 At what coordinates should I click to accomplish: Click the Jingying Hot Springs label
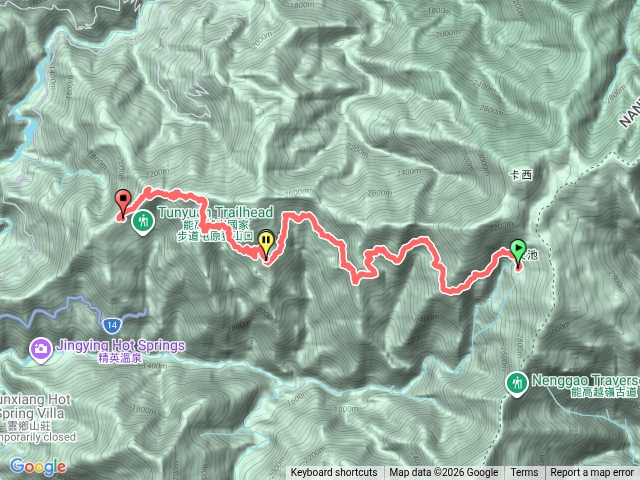point(120,346)
